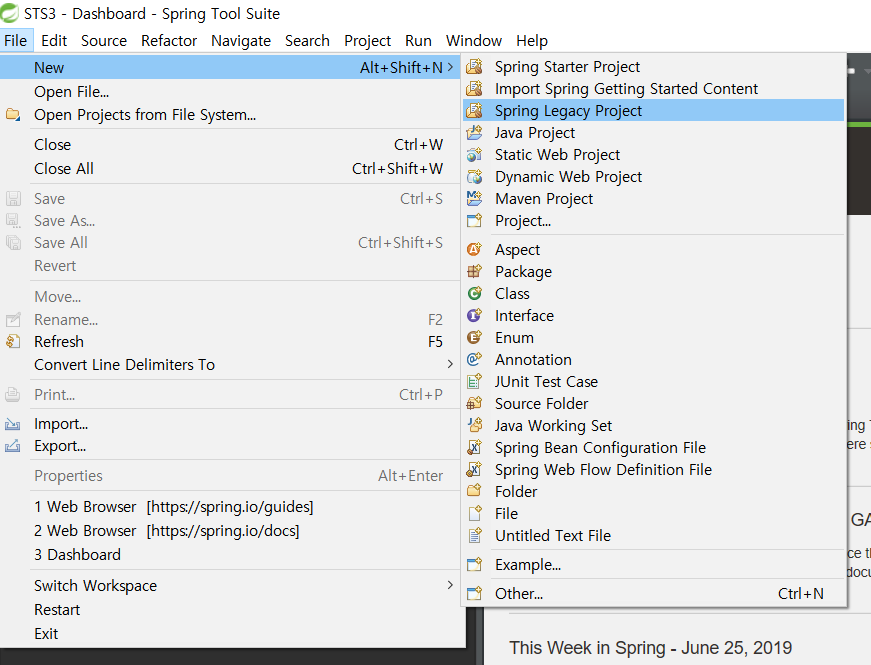Choose Maven Project from New submenu
871x665 pixels.
[x=653, y=199]
